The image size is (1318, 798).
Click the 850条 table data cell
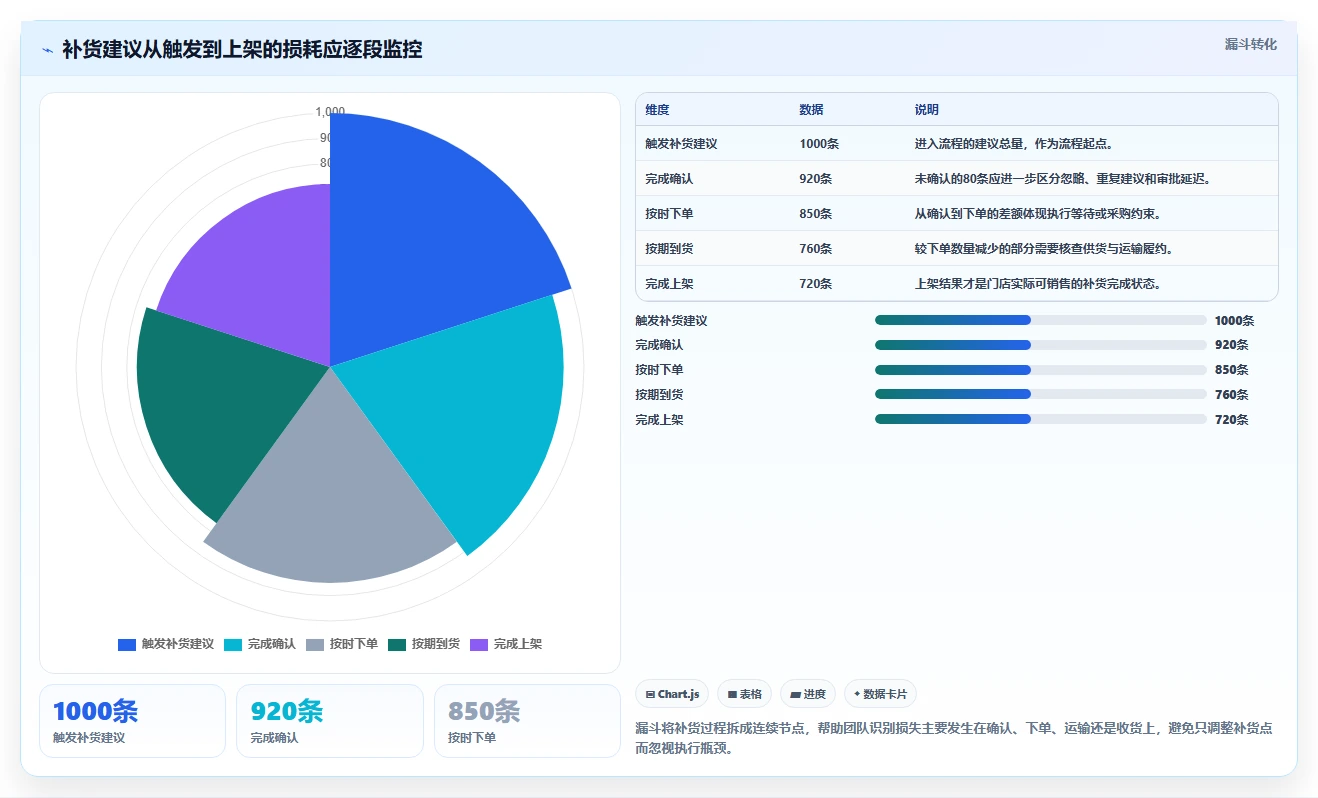(x=816, y=214)
